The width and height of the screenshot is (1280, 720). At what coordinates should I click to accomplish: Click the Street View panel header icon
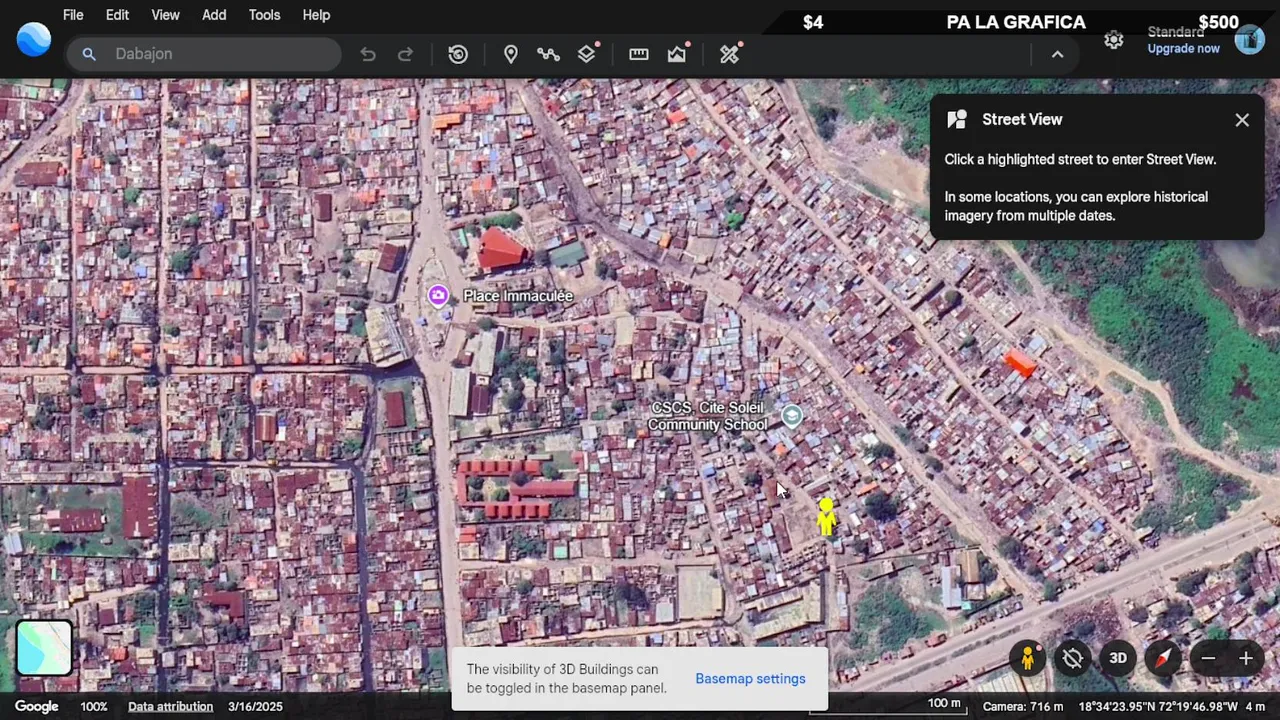(x=957, y=120)
